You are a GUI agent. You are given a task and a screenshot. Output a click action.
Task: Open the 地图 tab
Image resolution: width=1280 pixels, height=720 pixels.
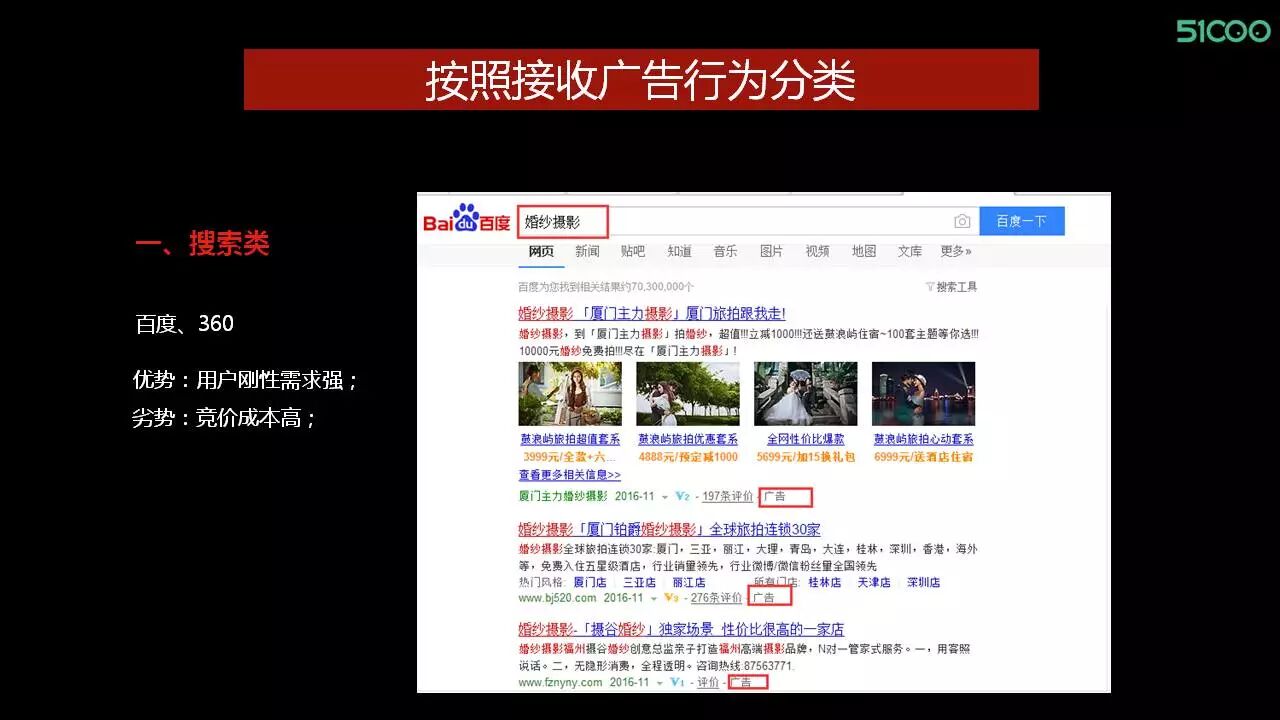pyautogui.click(x=863, y=251)
